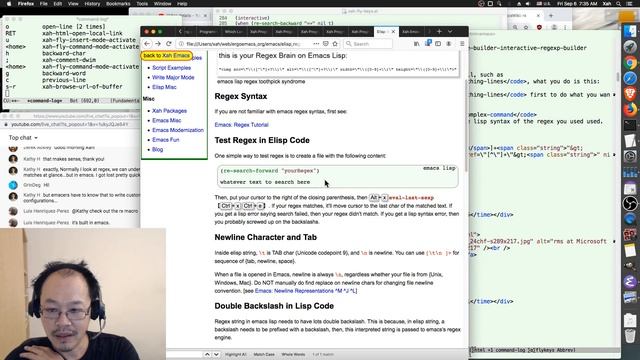Open the File menu
Screen dimensions: 640x360
point(44,4)
